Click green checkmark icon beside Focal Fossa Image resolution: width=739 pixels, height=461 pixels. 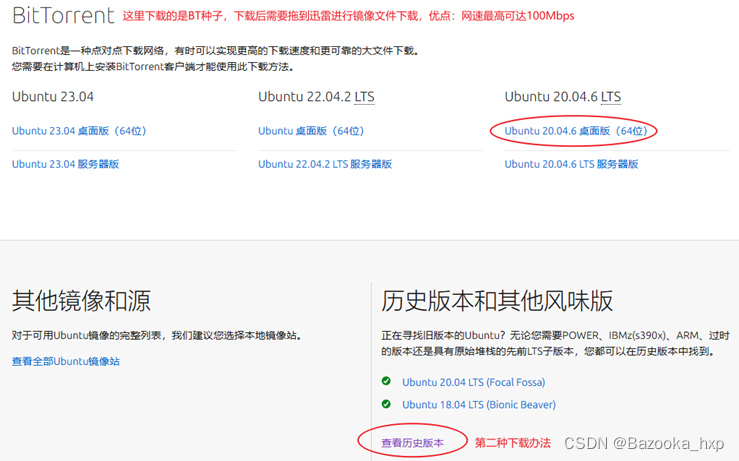coord(386,381)
